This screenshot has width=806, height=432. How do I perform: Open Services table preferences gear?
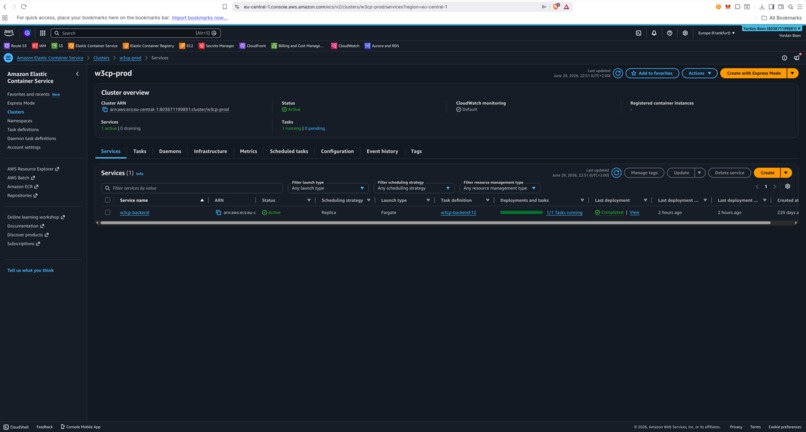point(787,186)
